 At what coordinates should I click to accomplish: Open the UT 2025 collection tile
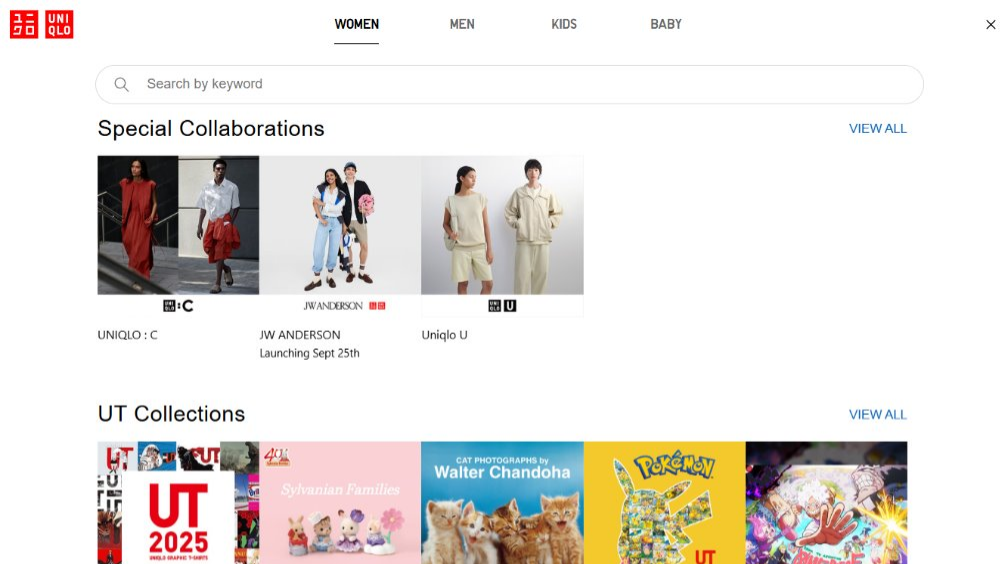click(178, 502)
